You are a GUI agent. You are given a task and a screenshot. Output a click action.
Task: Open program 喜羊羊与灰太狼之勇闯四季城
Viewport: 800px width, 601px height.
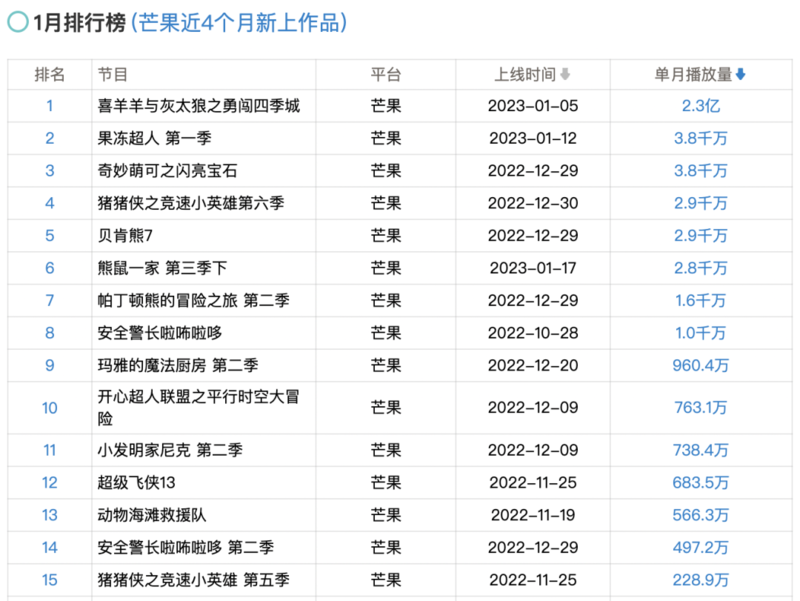pyautogui.click(x=198, y=106)
